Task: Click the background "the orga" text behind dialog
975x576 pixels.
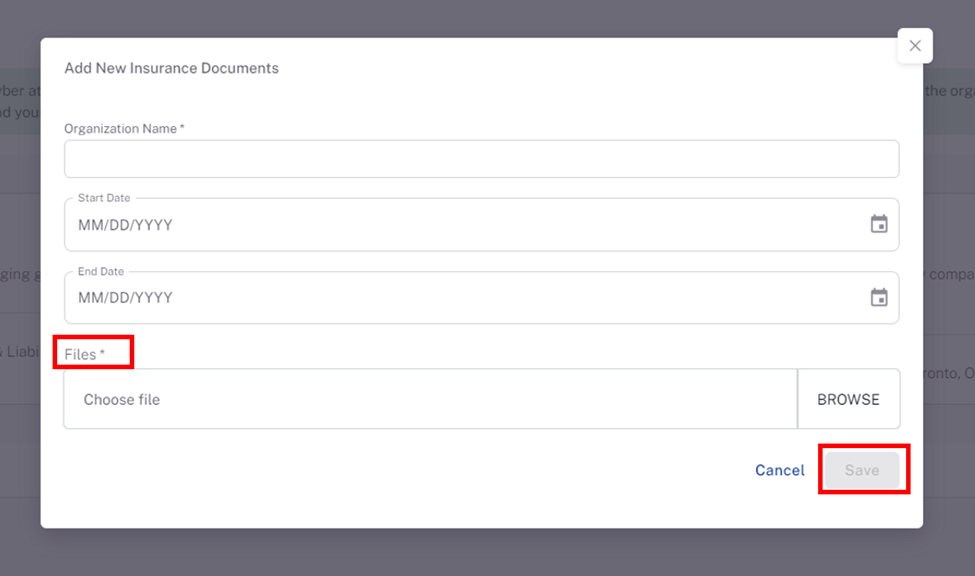Action: point(950,90)
